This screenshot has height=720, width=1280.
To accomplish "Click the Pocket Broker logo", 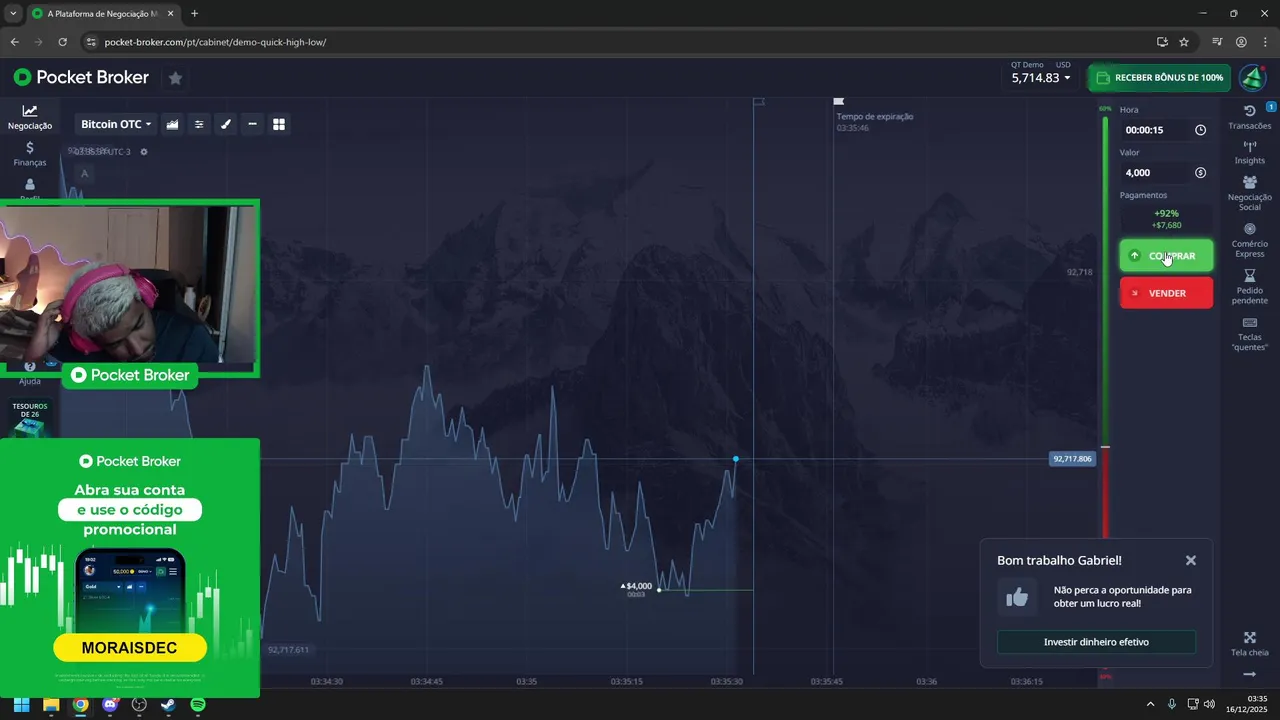I will coord(81,77).
